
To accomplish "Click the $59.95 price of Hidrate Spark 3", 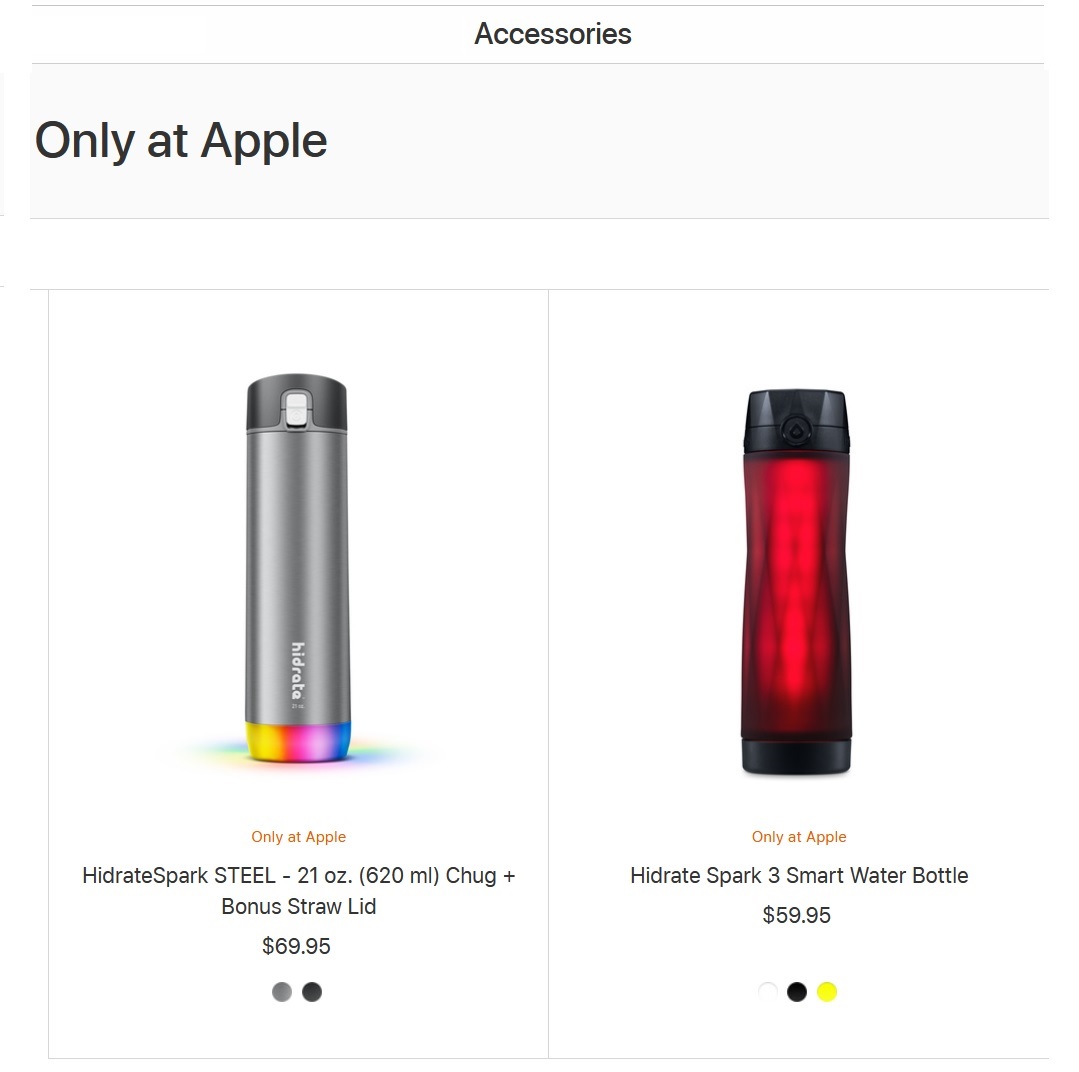I will 796,915.
